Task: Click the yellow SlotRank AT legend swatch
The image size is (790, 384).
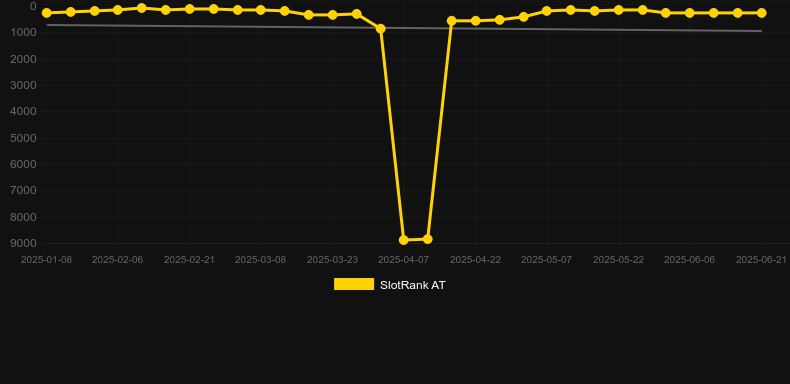Action: tap(354, 284)
